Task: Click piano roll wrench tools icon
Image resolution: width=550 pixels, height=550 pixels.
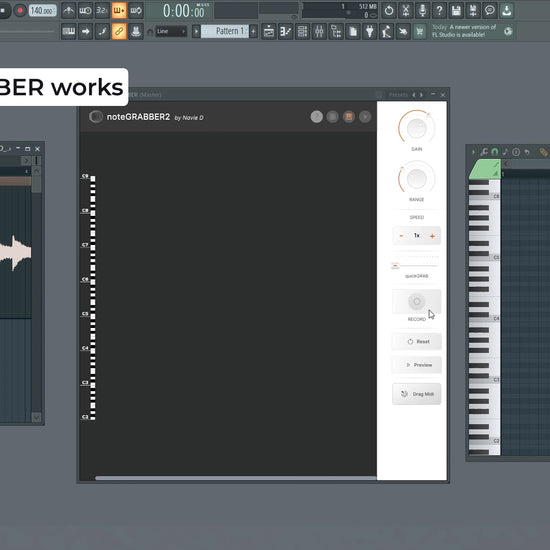Action: coord(484,152)
